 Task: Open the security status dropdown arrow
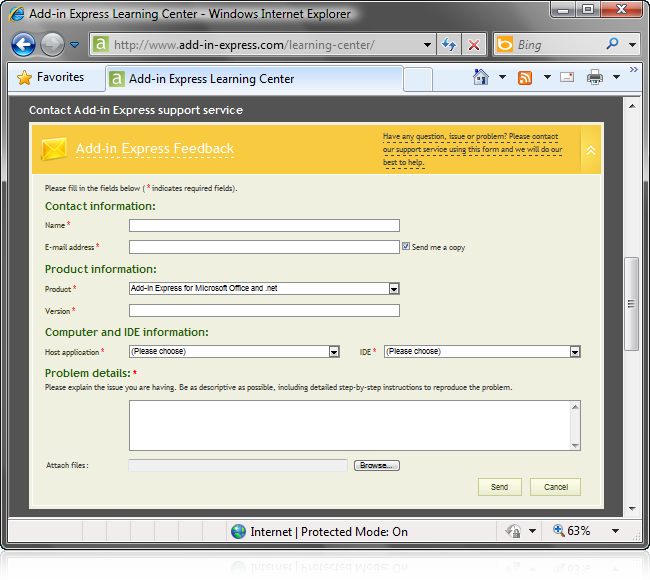(533, 531)
